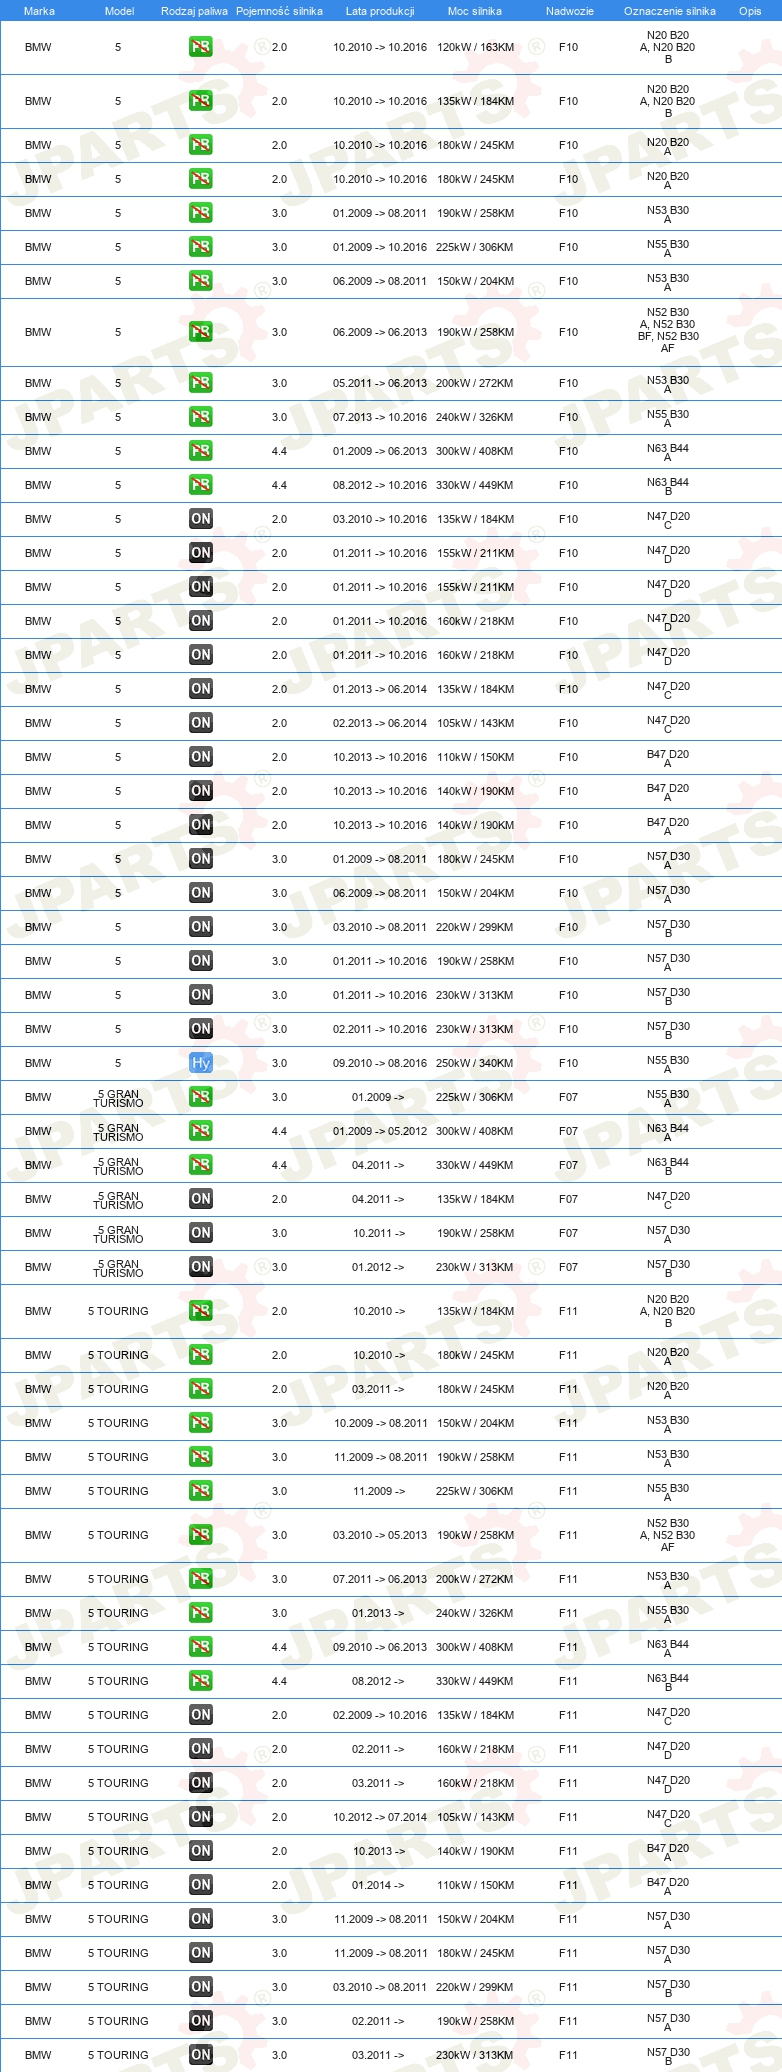The height and width of the screenshot is (2072, 782).
Task: Select '5 TOURING' in the 08.2012 -> row
Action: click(118, 1681)
